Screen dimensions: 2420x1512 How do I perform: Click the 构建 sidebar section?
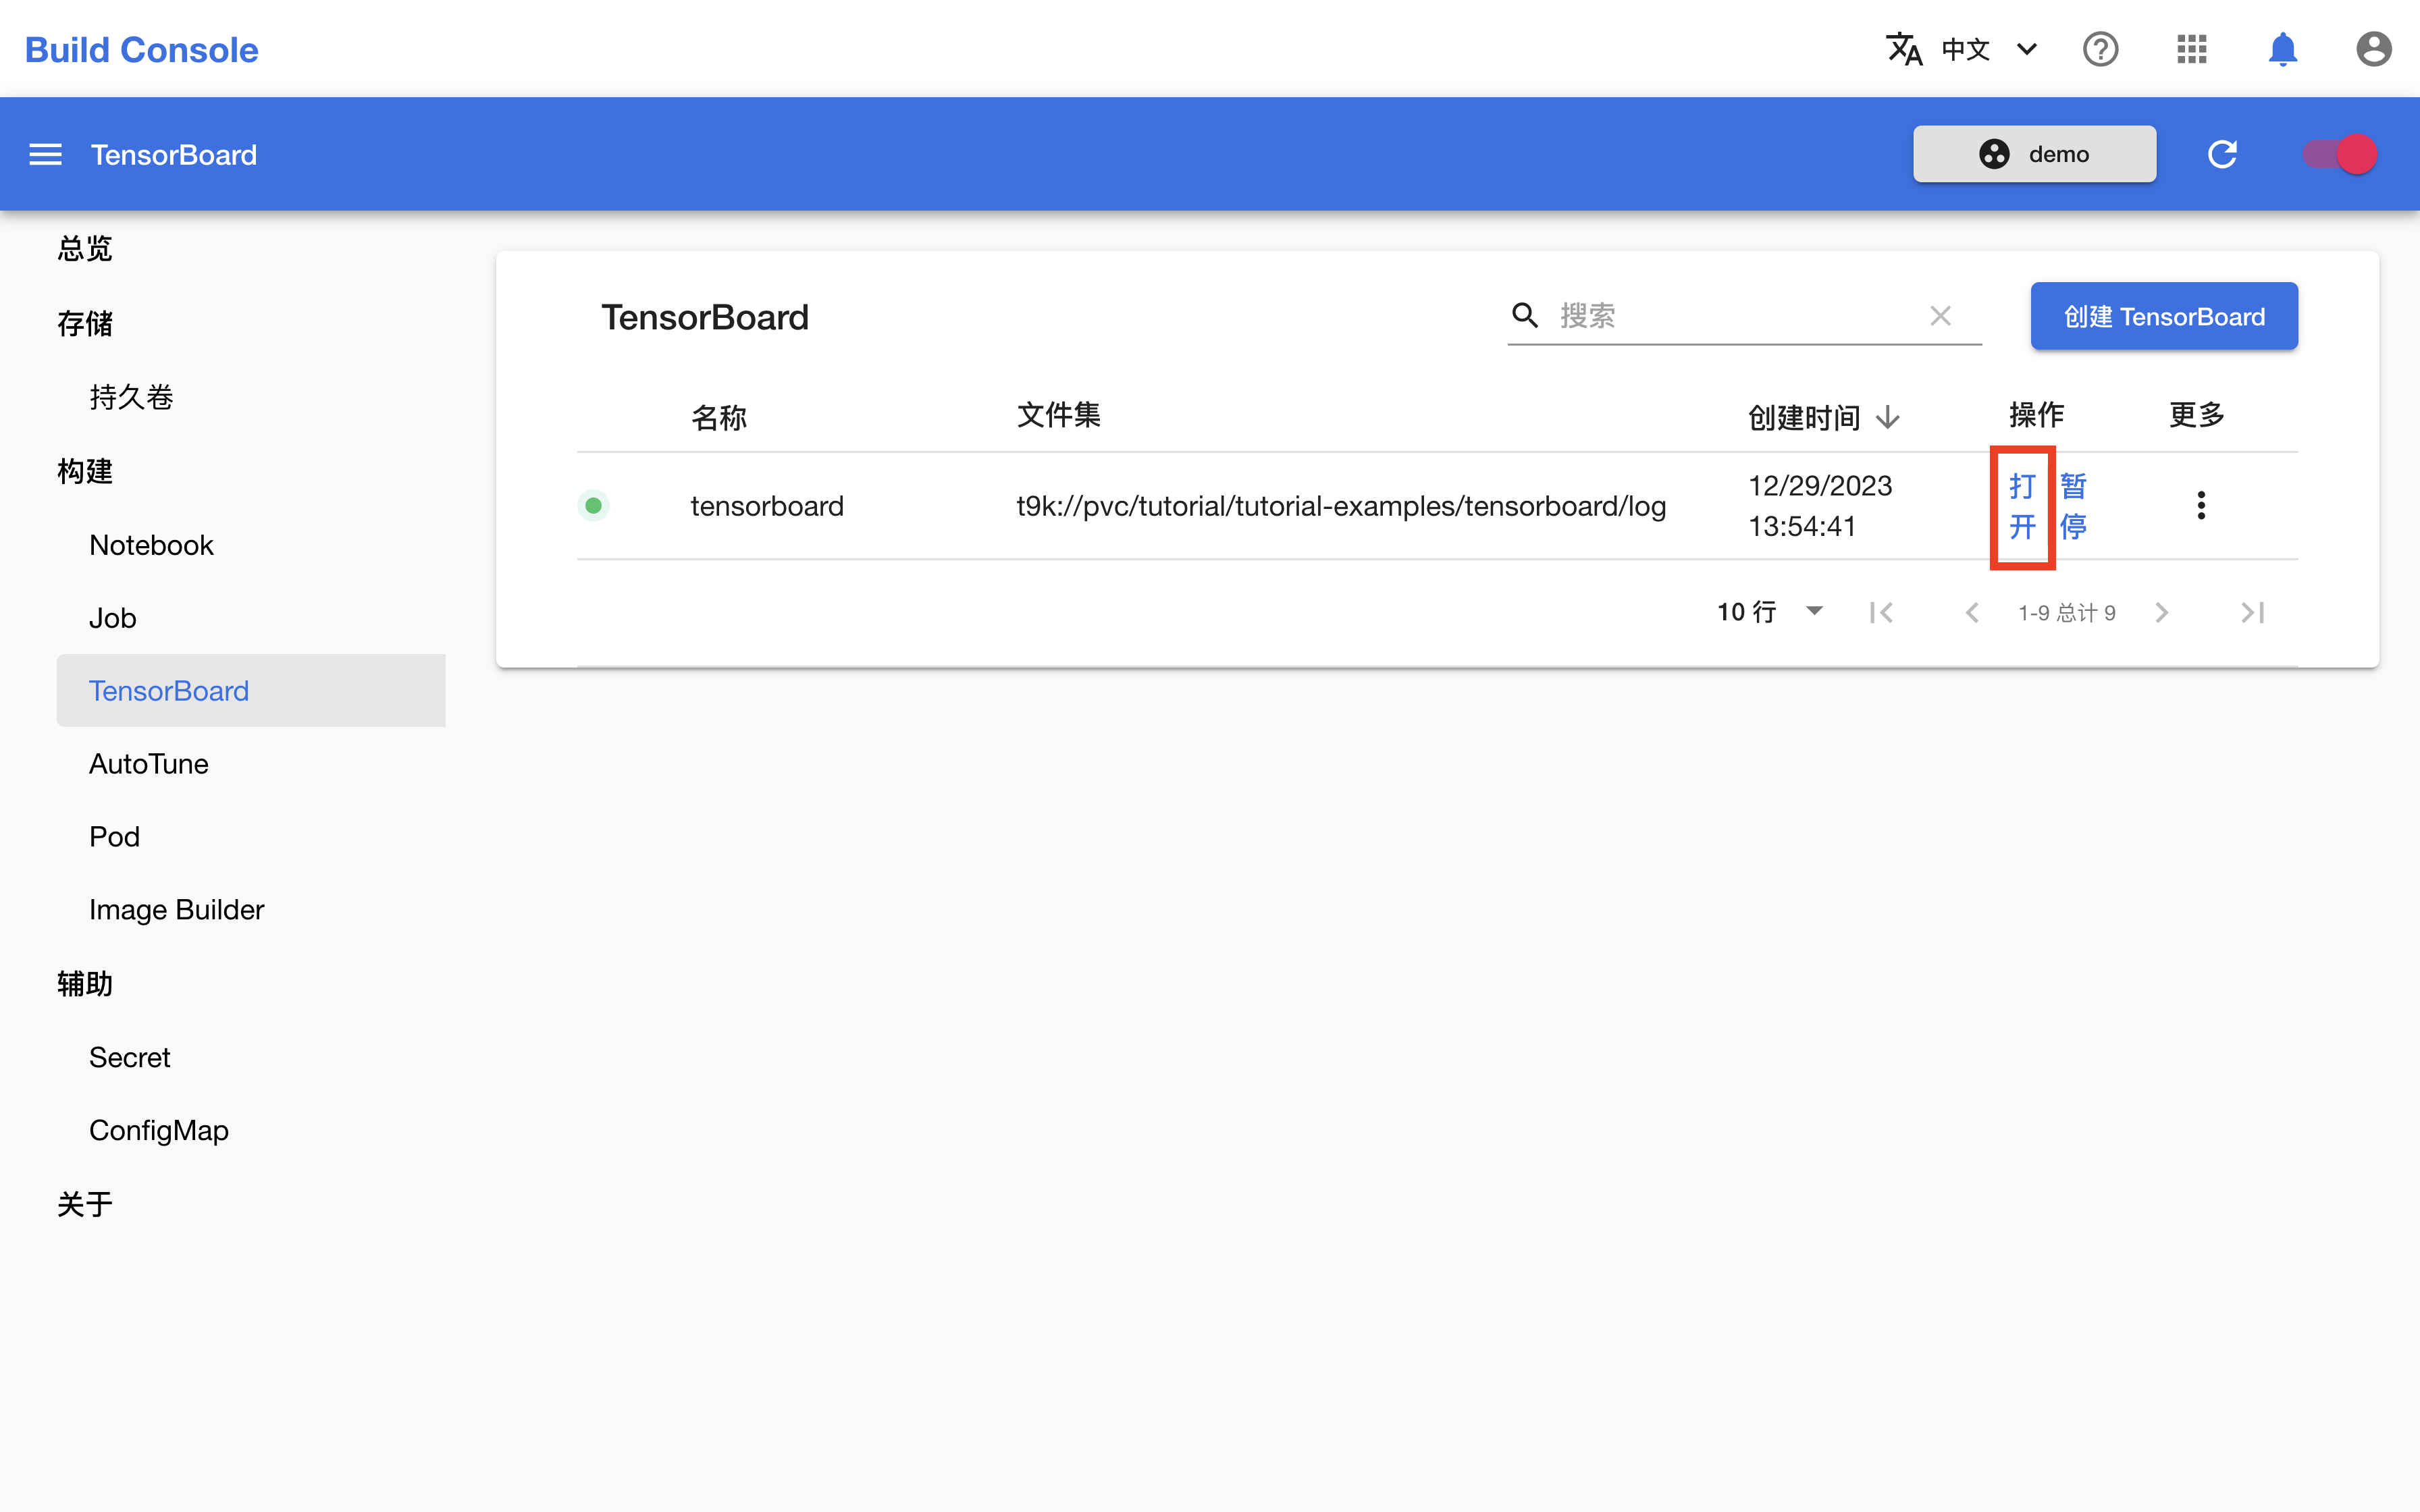[85, 471]
